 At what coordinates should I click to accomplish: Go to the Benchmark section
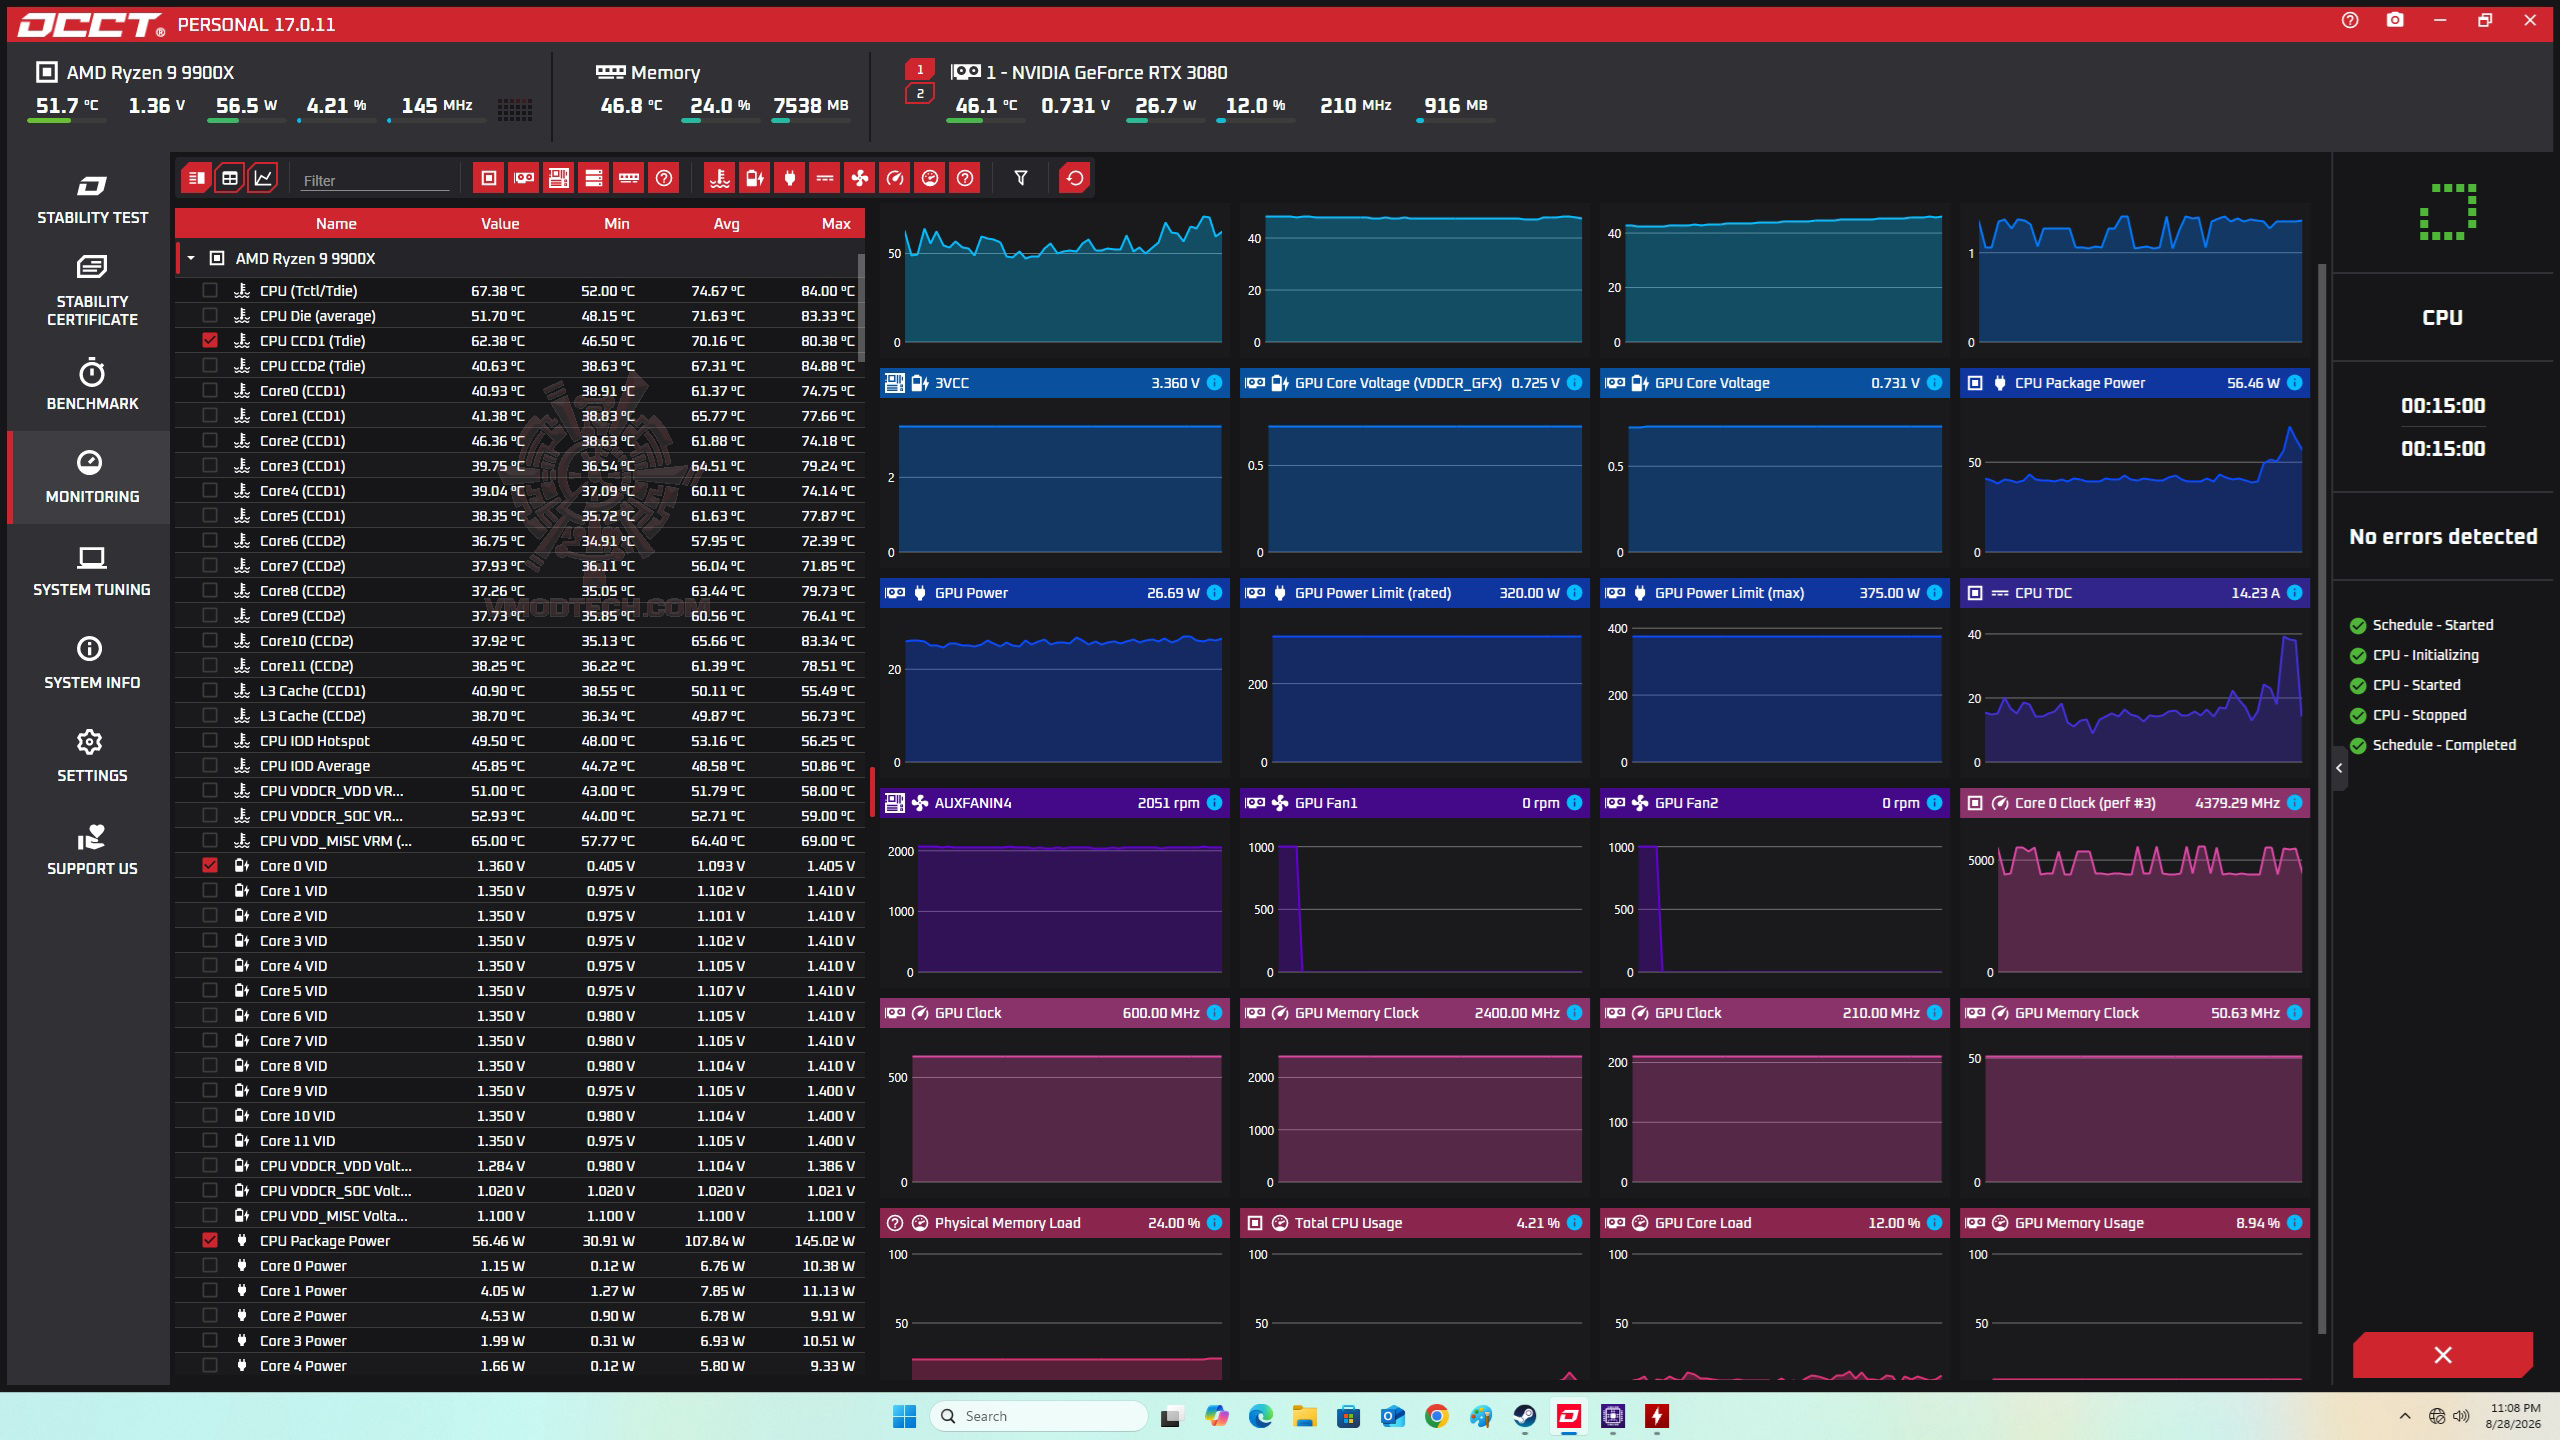[x=92, y=385]
